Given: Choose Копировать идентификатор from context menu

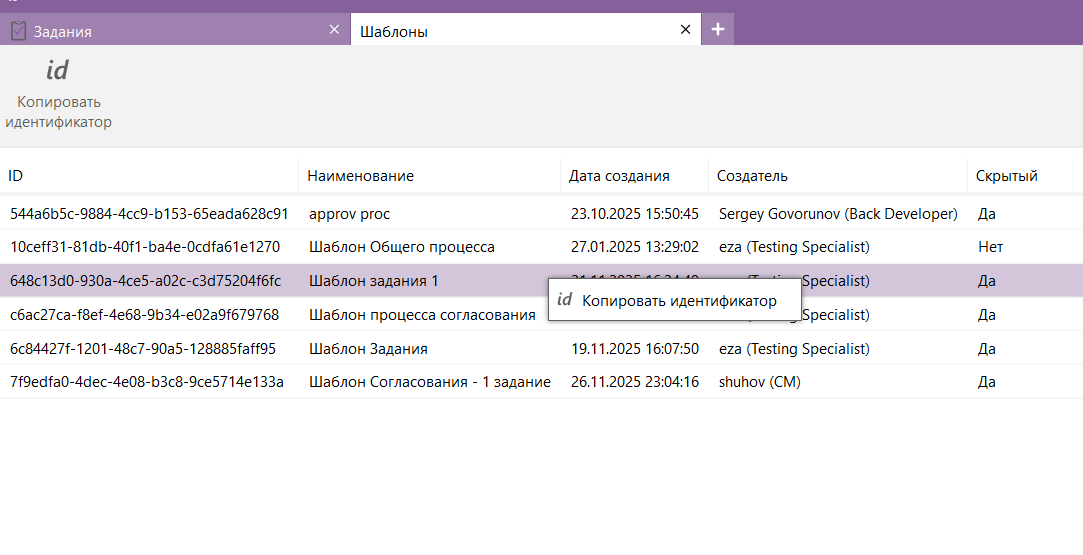Looking at the screenshot, I should [679, 301].
